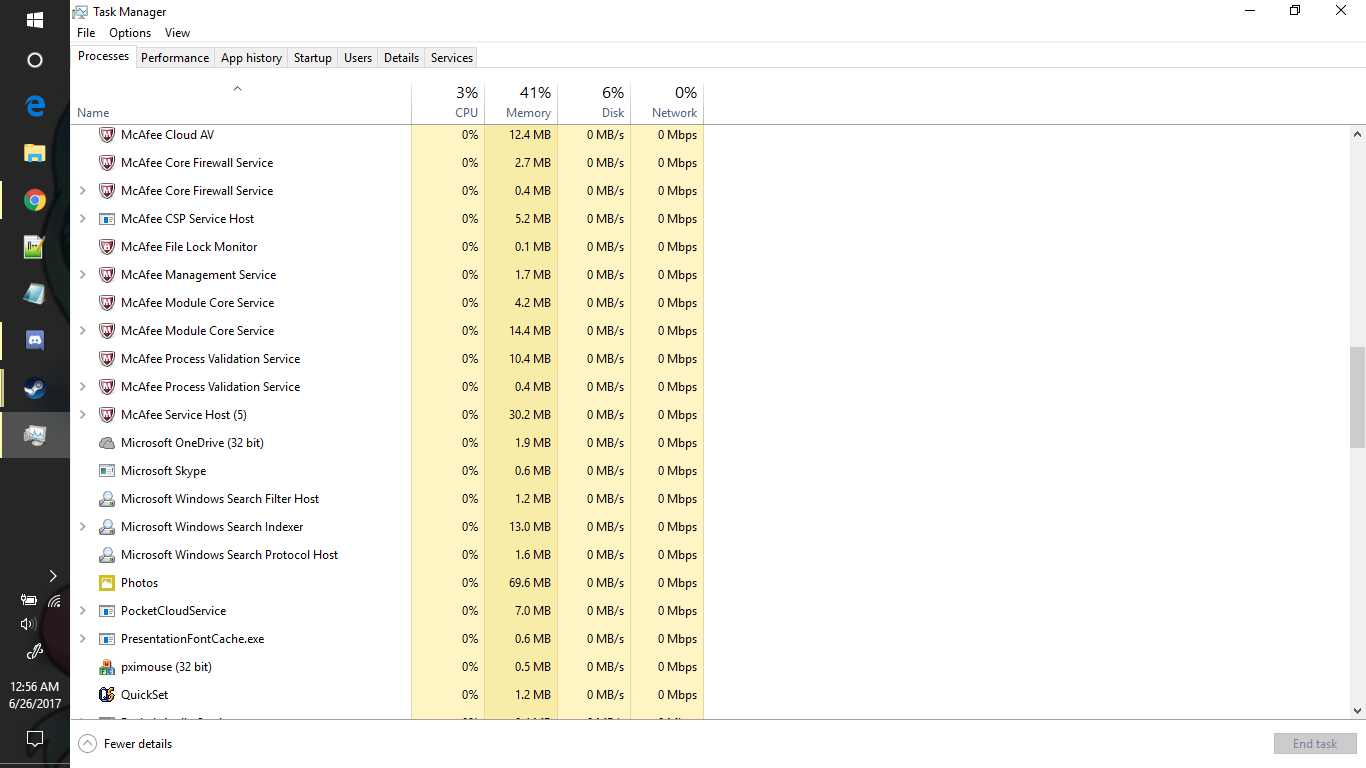
Task: Expand the PocketCloudService row
Action: [x=83, y=611]
